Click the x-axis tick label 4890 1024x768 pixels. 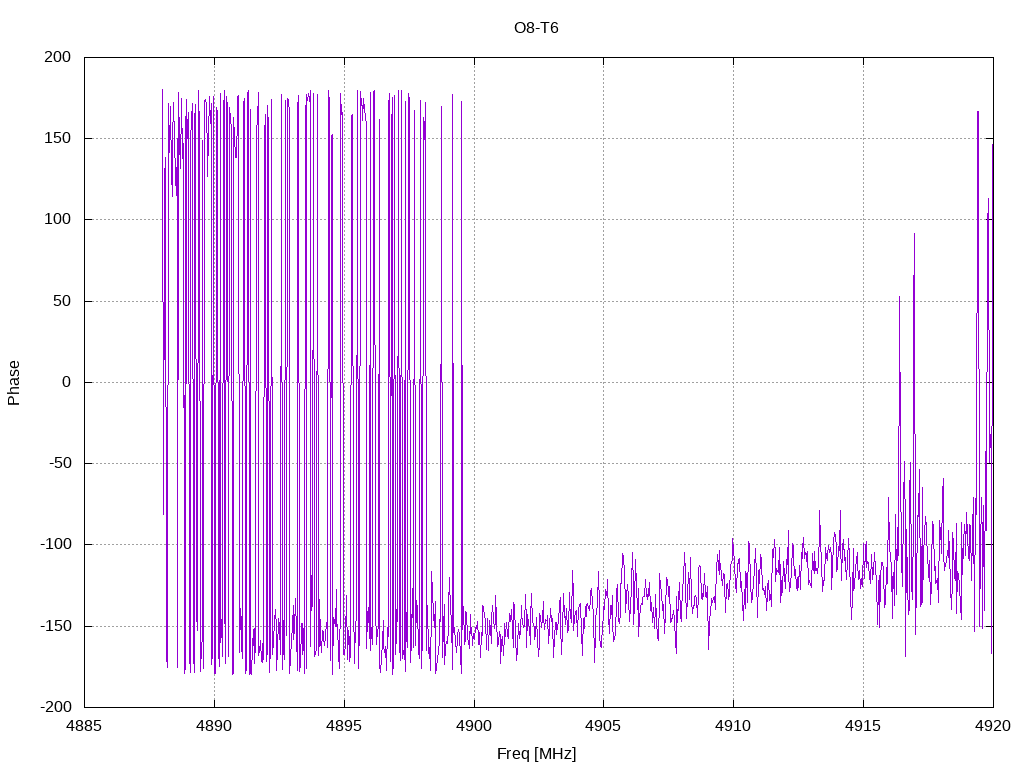coord(214,726)
